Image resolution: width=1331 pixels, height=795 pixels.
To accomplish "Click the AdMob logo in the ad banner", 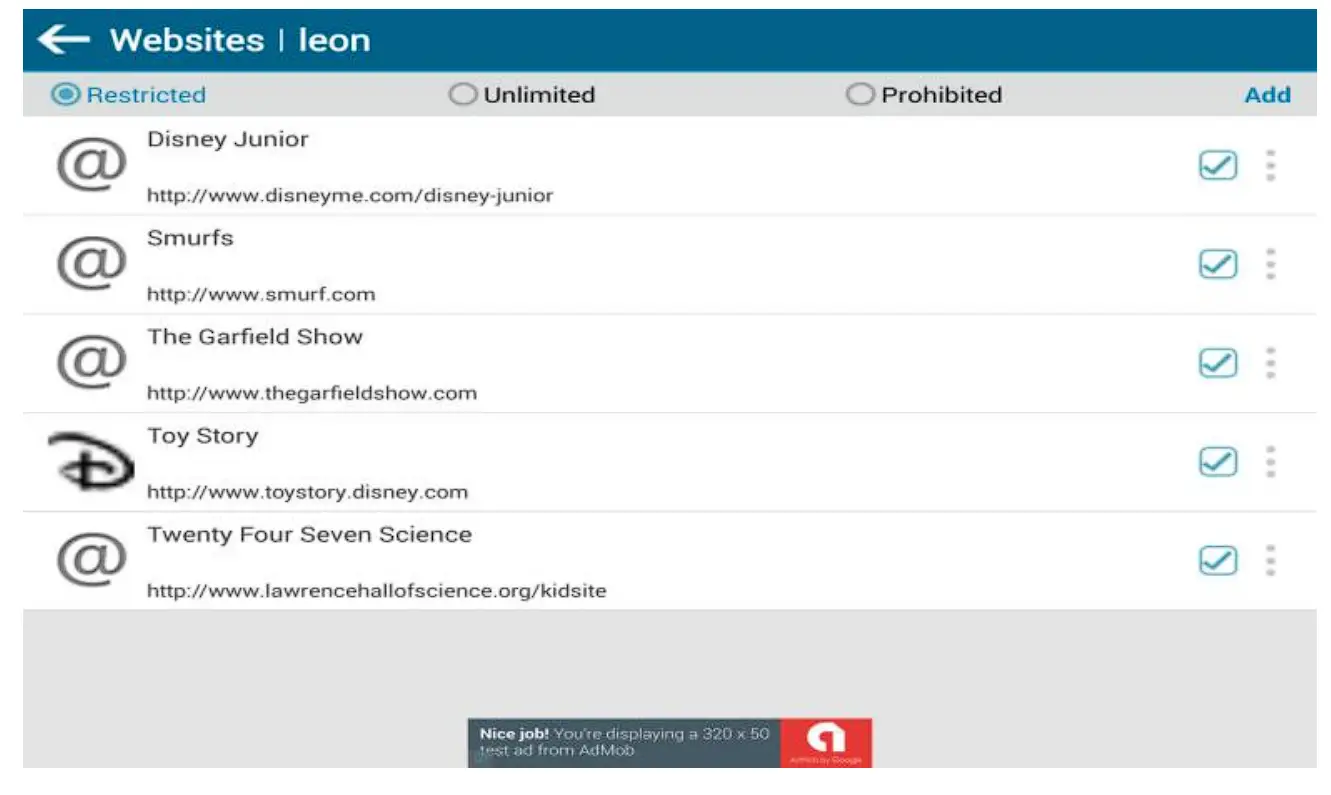I will (x=825, y=742).
